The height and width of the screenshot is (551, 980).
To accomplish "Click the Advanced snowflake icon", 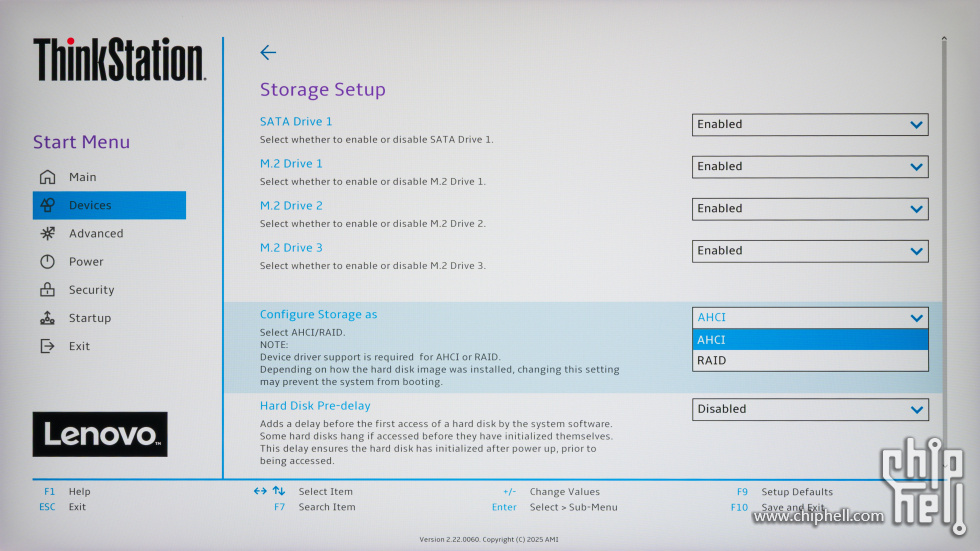I will [x=48, y=233].
